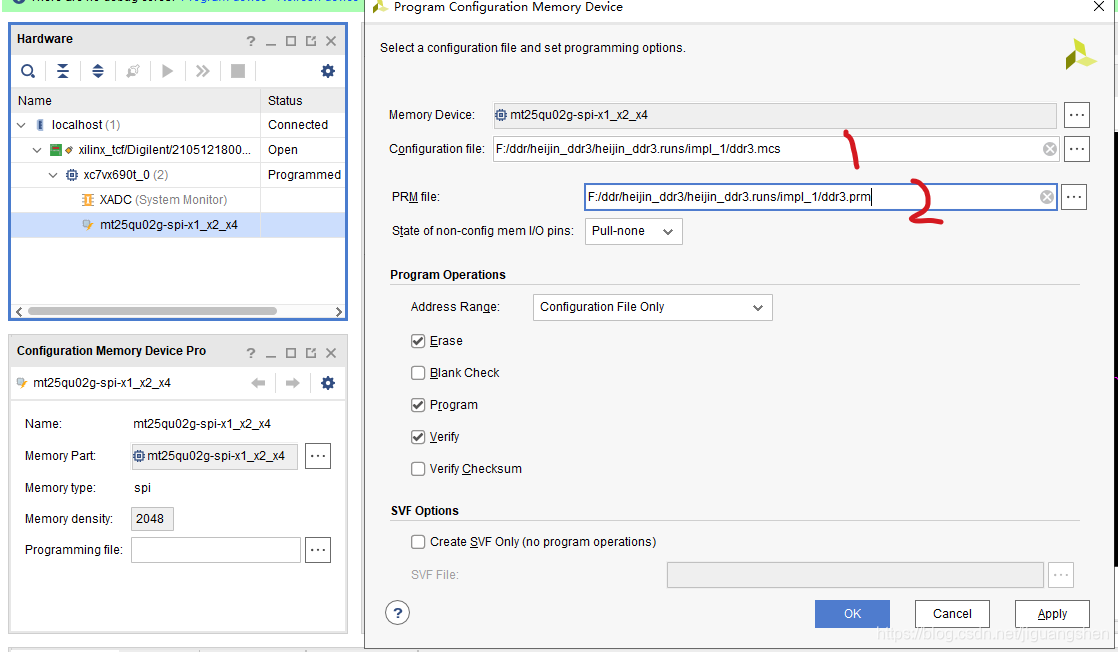Click the Memory Device field
The height and width of the screenshot is (652, 1118).
pos(775,115)
